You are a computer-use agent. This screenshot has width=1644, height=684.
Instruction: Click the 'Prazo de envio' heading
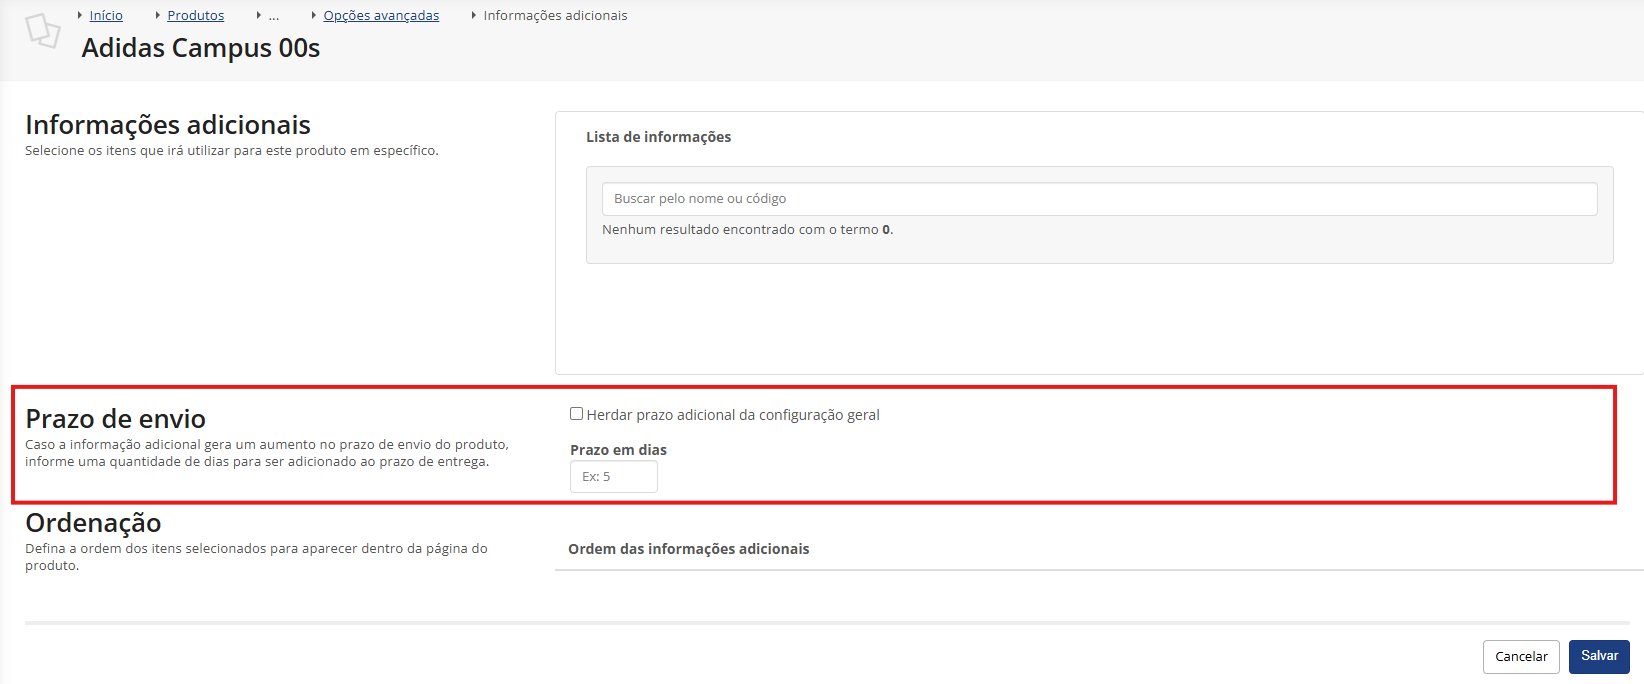pos(116,418)
